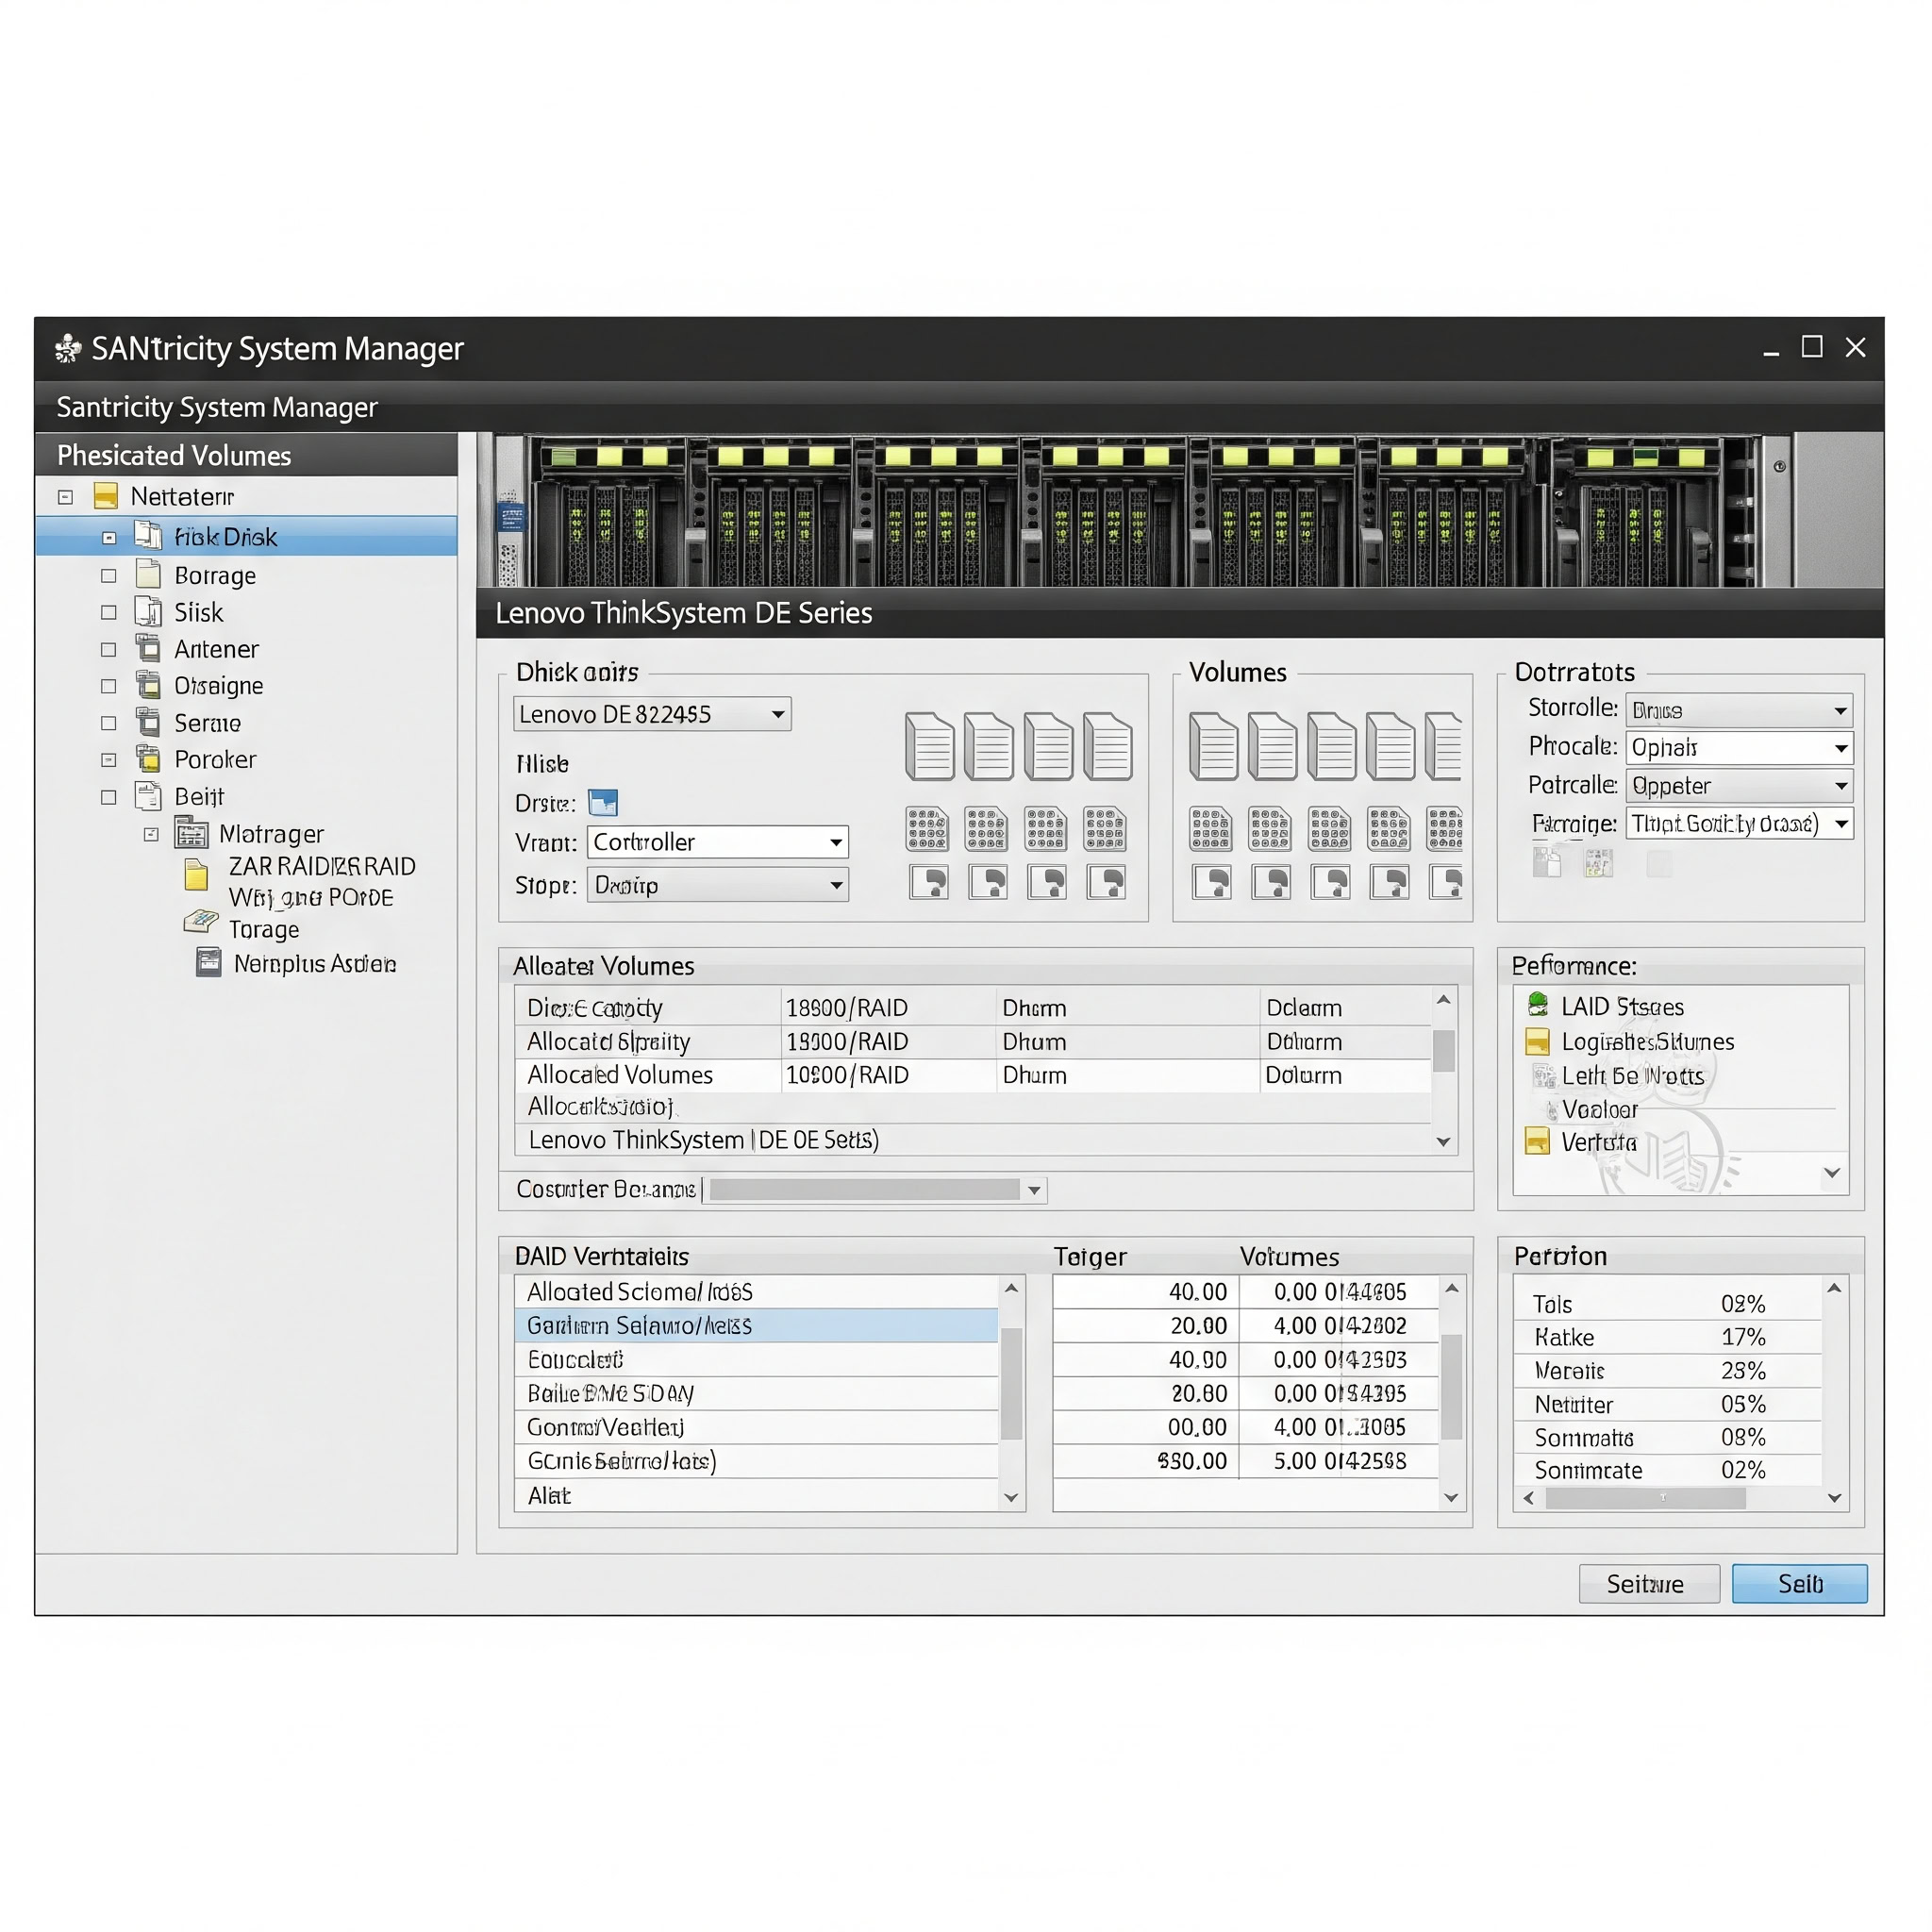
Task: Click the Leth Be Notts icon
Action: tap(1544, 1076)
